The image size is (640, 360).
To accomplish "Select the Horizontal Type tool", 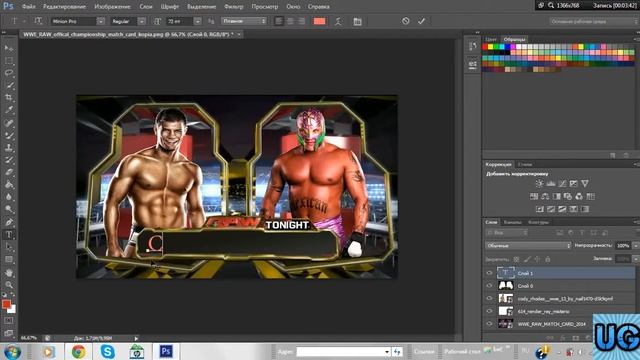I will (x=9, y=235).
